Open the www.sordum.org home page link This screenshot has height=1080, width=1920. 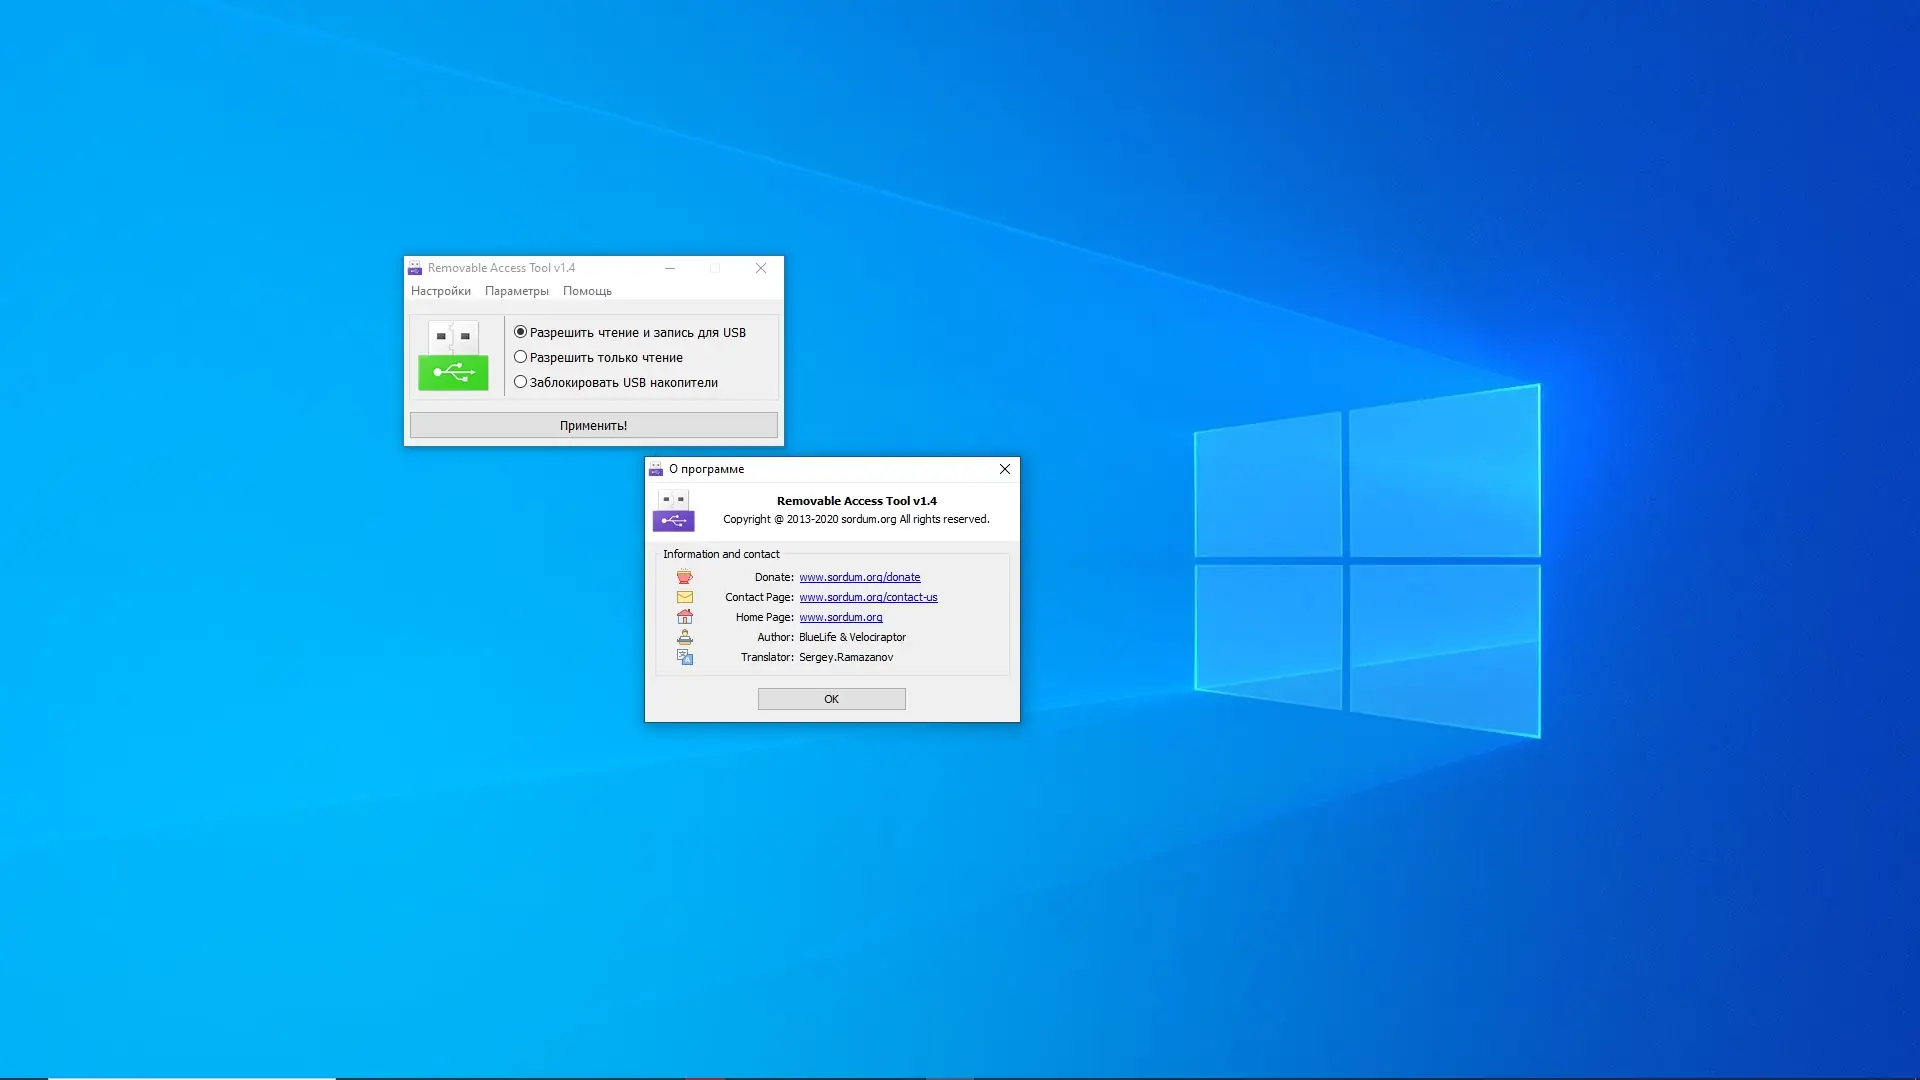(x=840, y=617)
